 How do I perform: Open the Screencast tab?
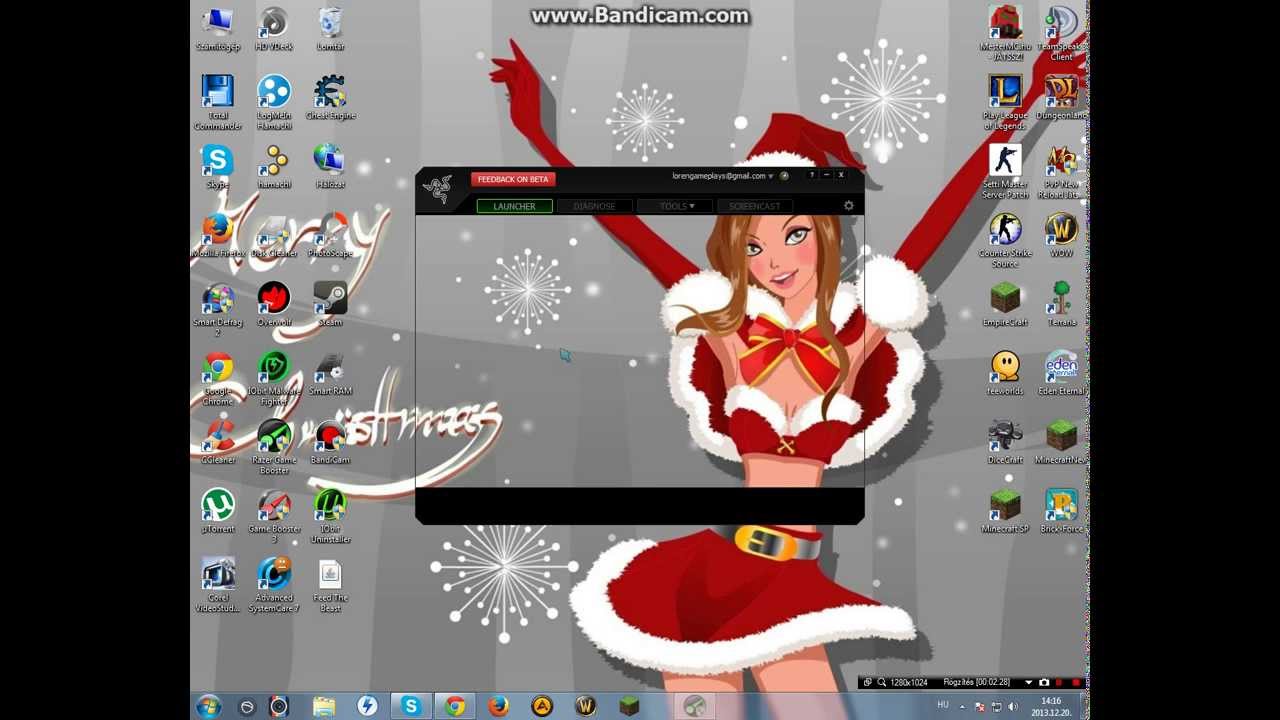754,206
